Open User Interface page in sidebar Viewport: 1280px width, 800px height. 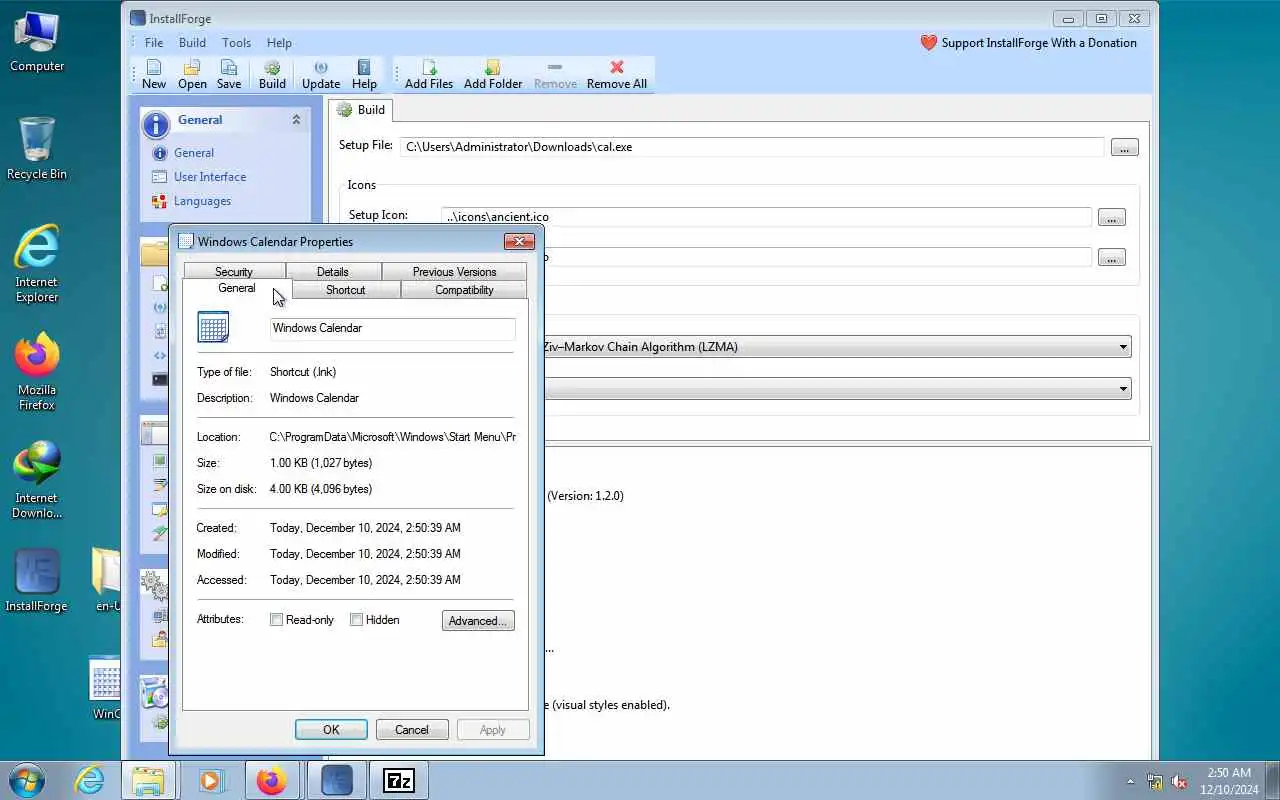[x=210, y=177]
